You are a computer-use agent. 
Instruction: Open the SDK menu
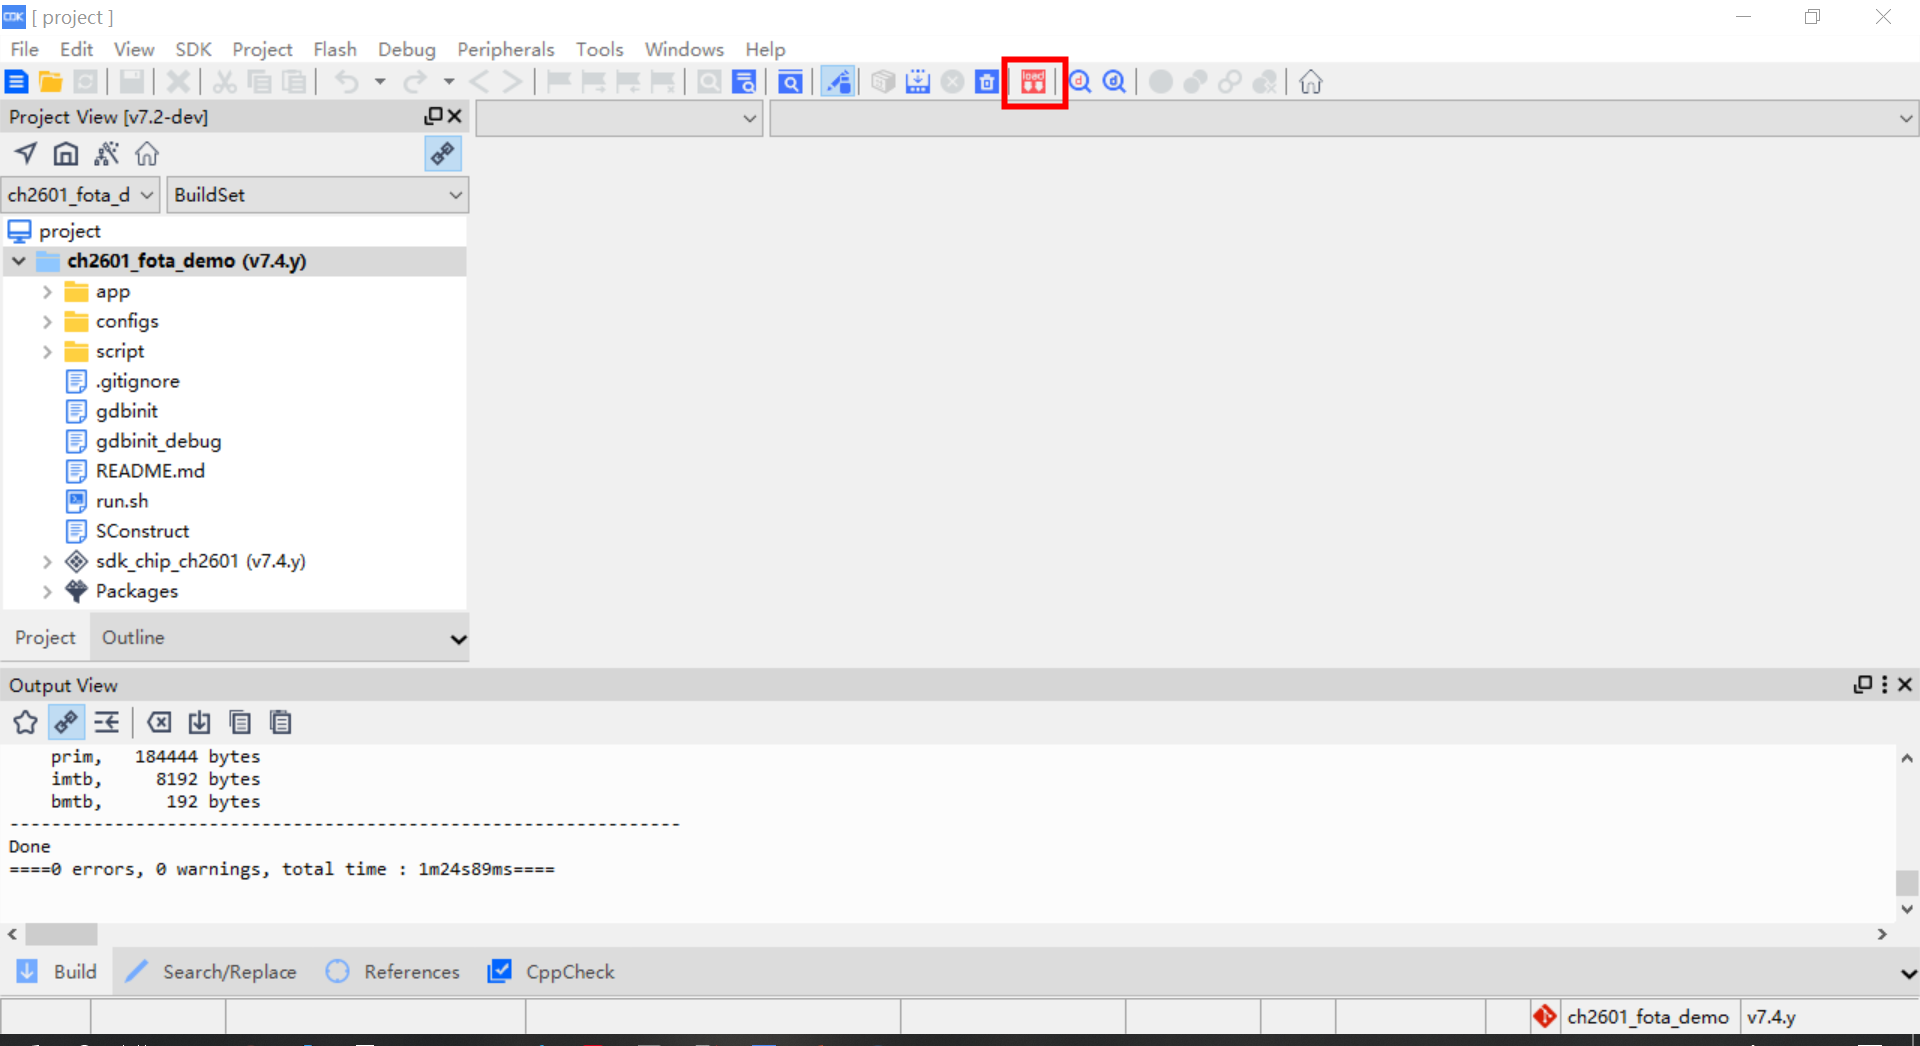point(193,49)
